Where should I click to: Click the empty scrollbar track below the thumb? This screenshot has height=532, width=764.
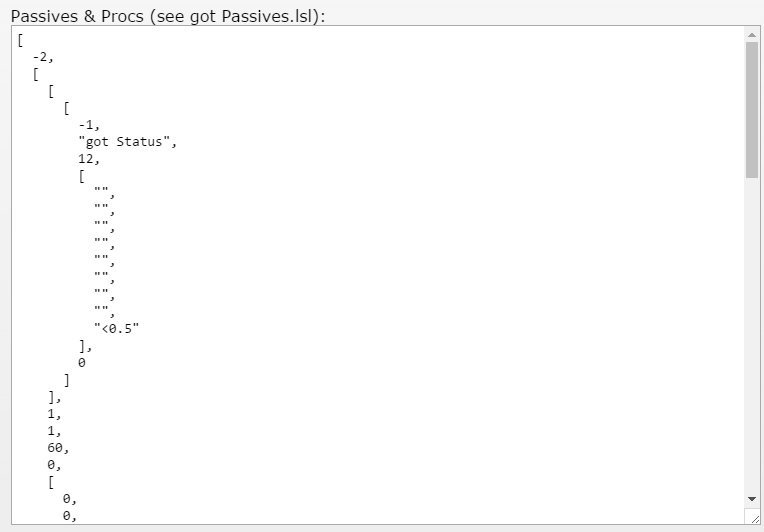(x=752, y=330)
